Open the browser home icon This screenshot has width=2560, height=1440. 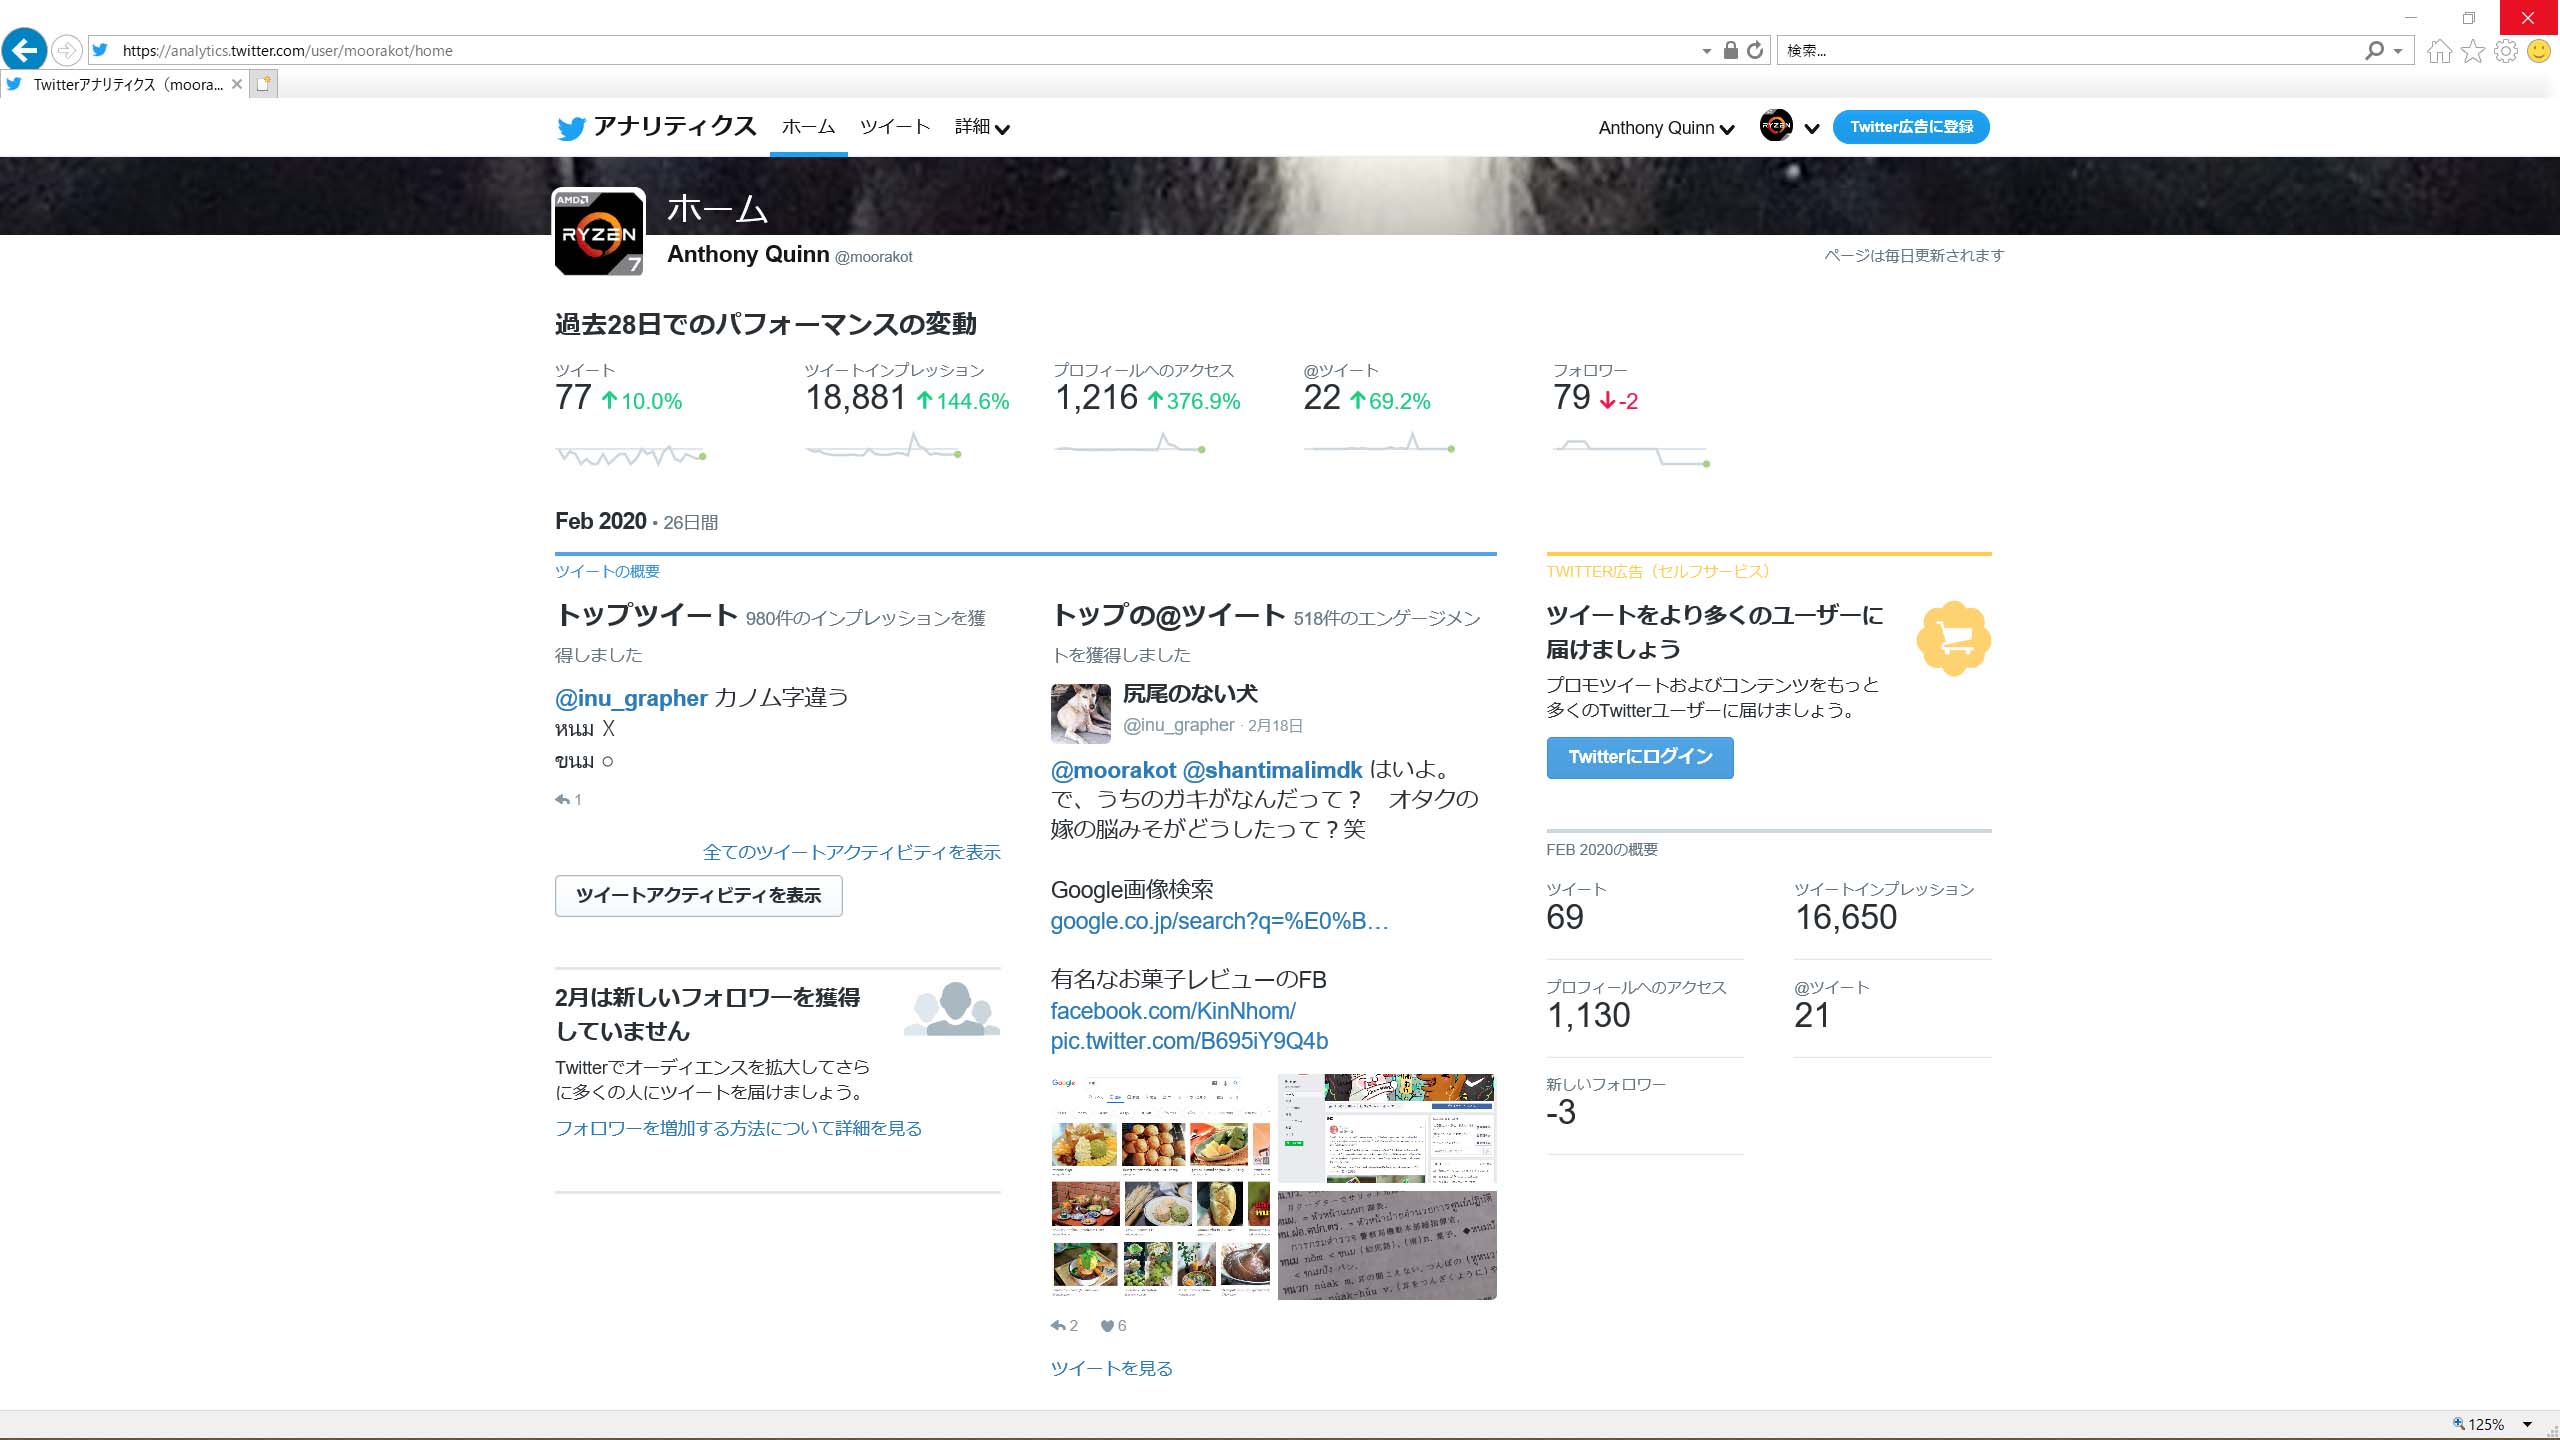(2440, 50)
